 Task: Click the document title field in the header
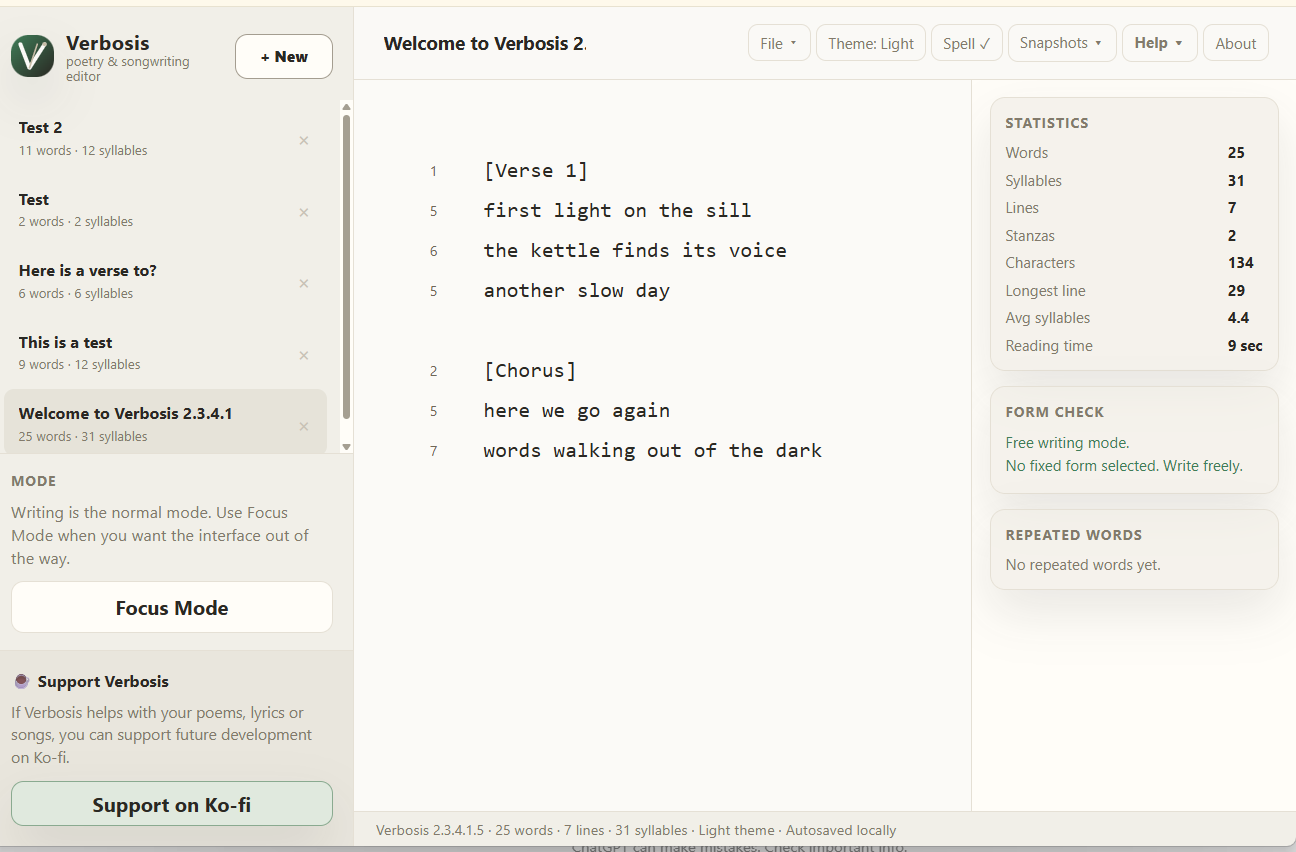[x=486, y=43]
